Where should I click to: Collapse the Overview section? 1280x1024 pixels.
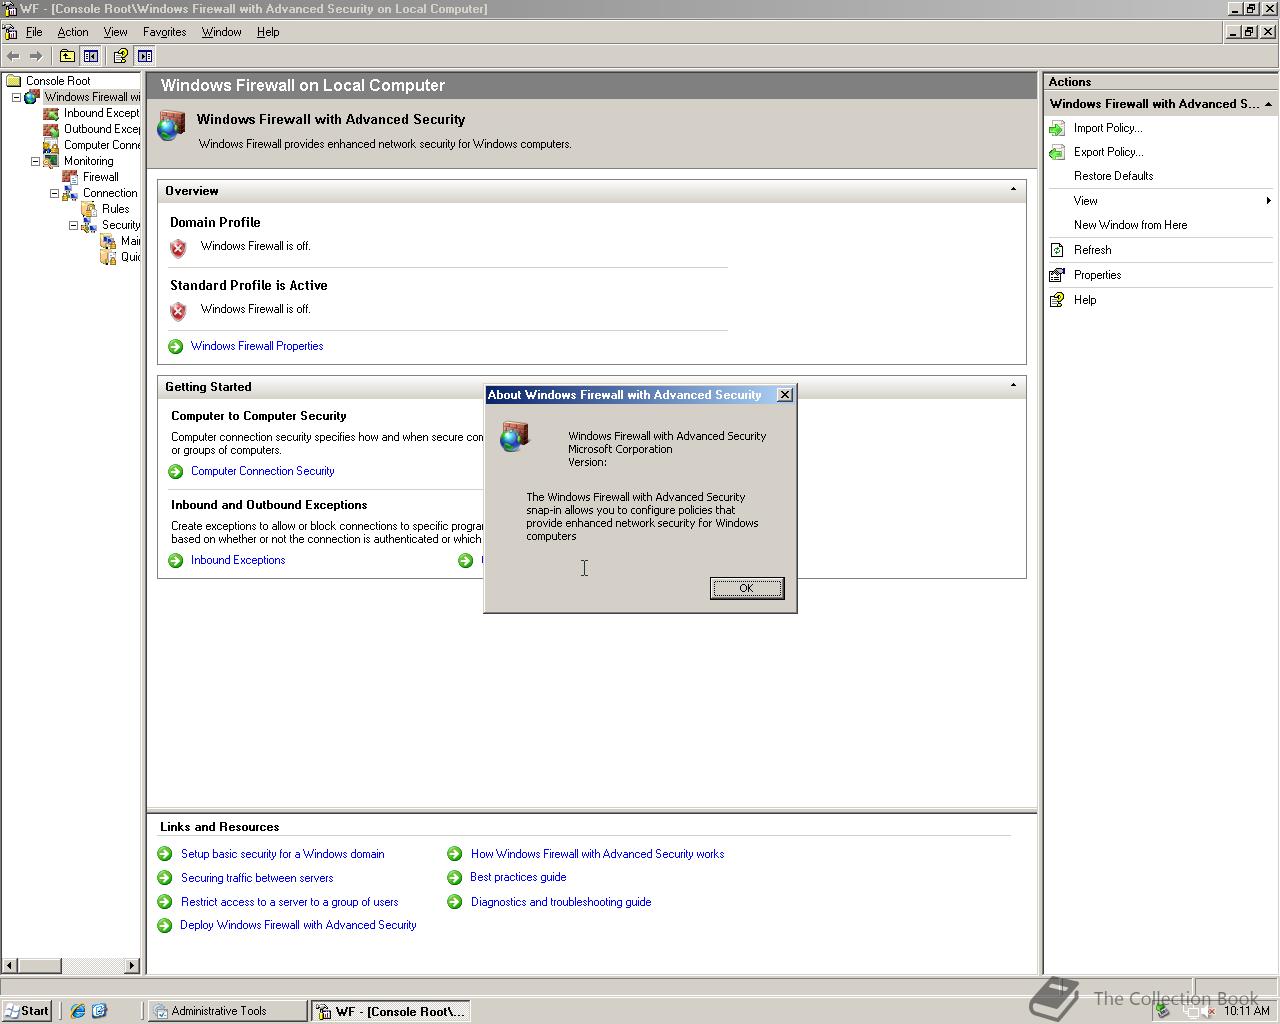tap(1013, 190)
